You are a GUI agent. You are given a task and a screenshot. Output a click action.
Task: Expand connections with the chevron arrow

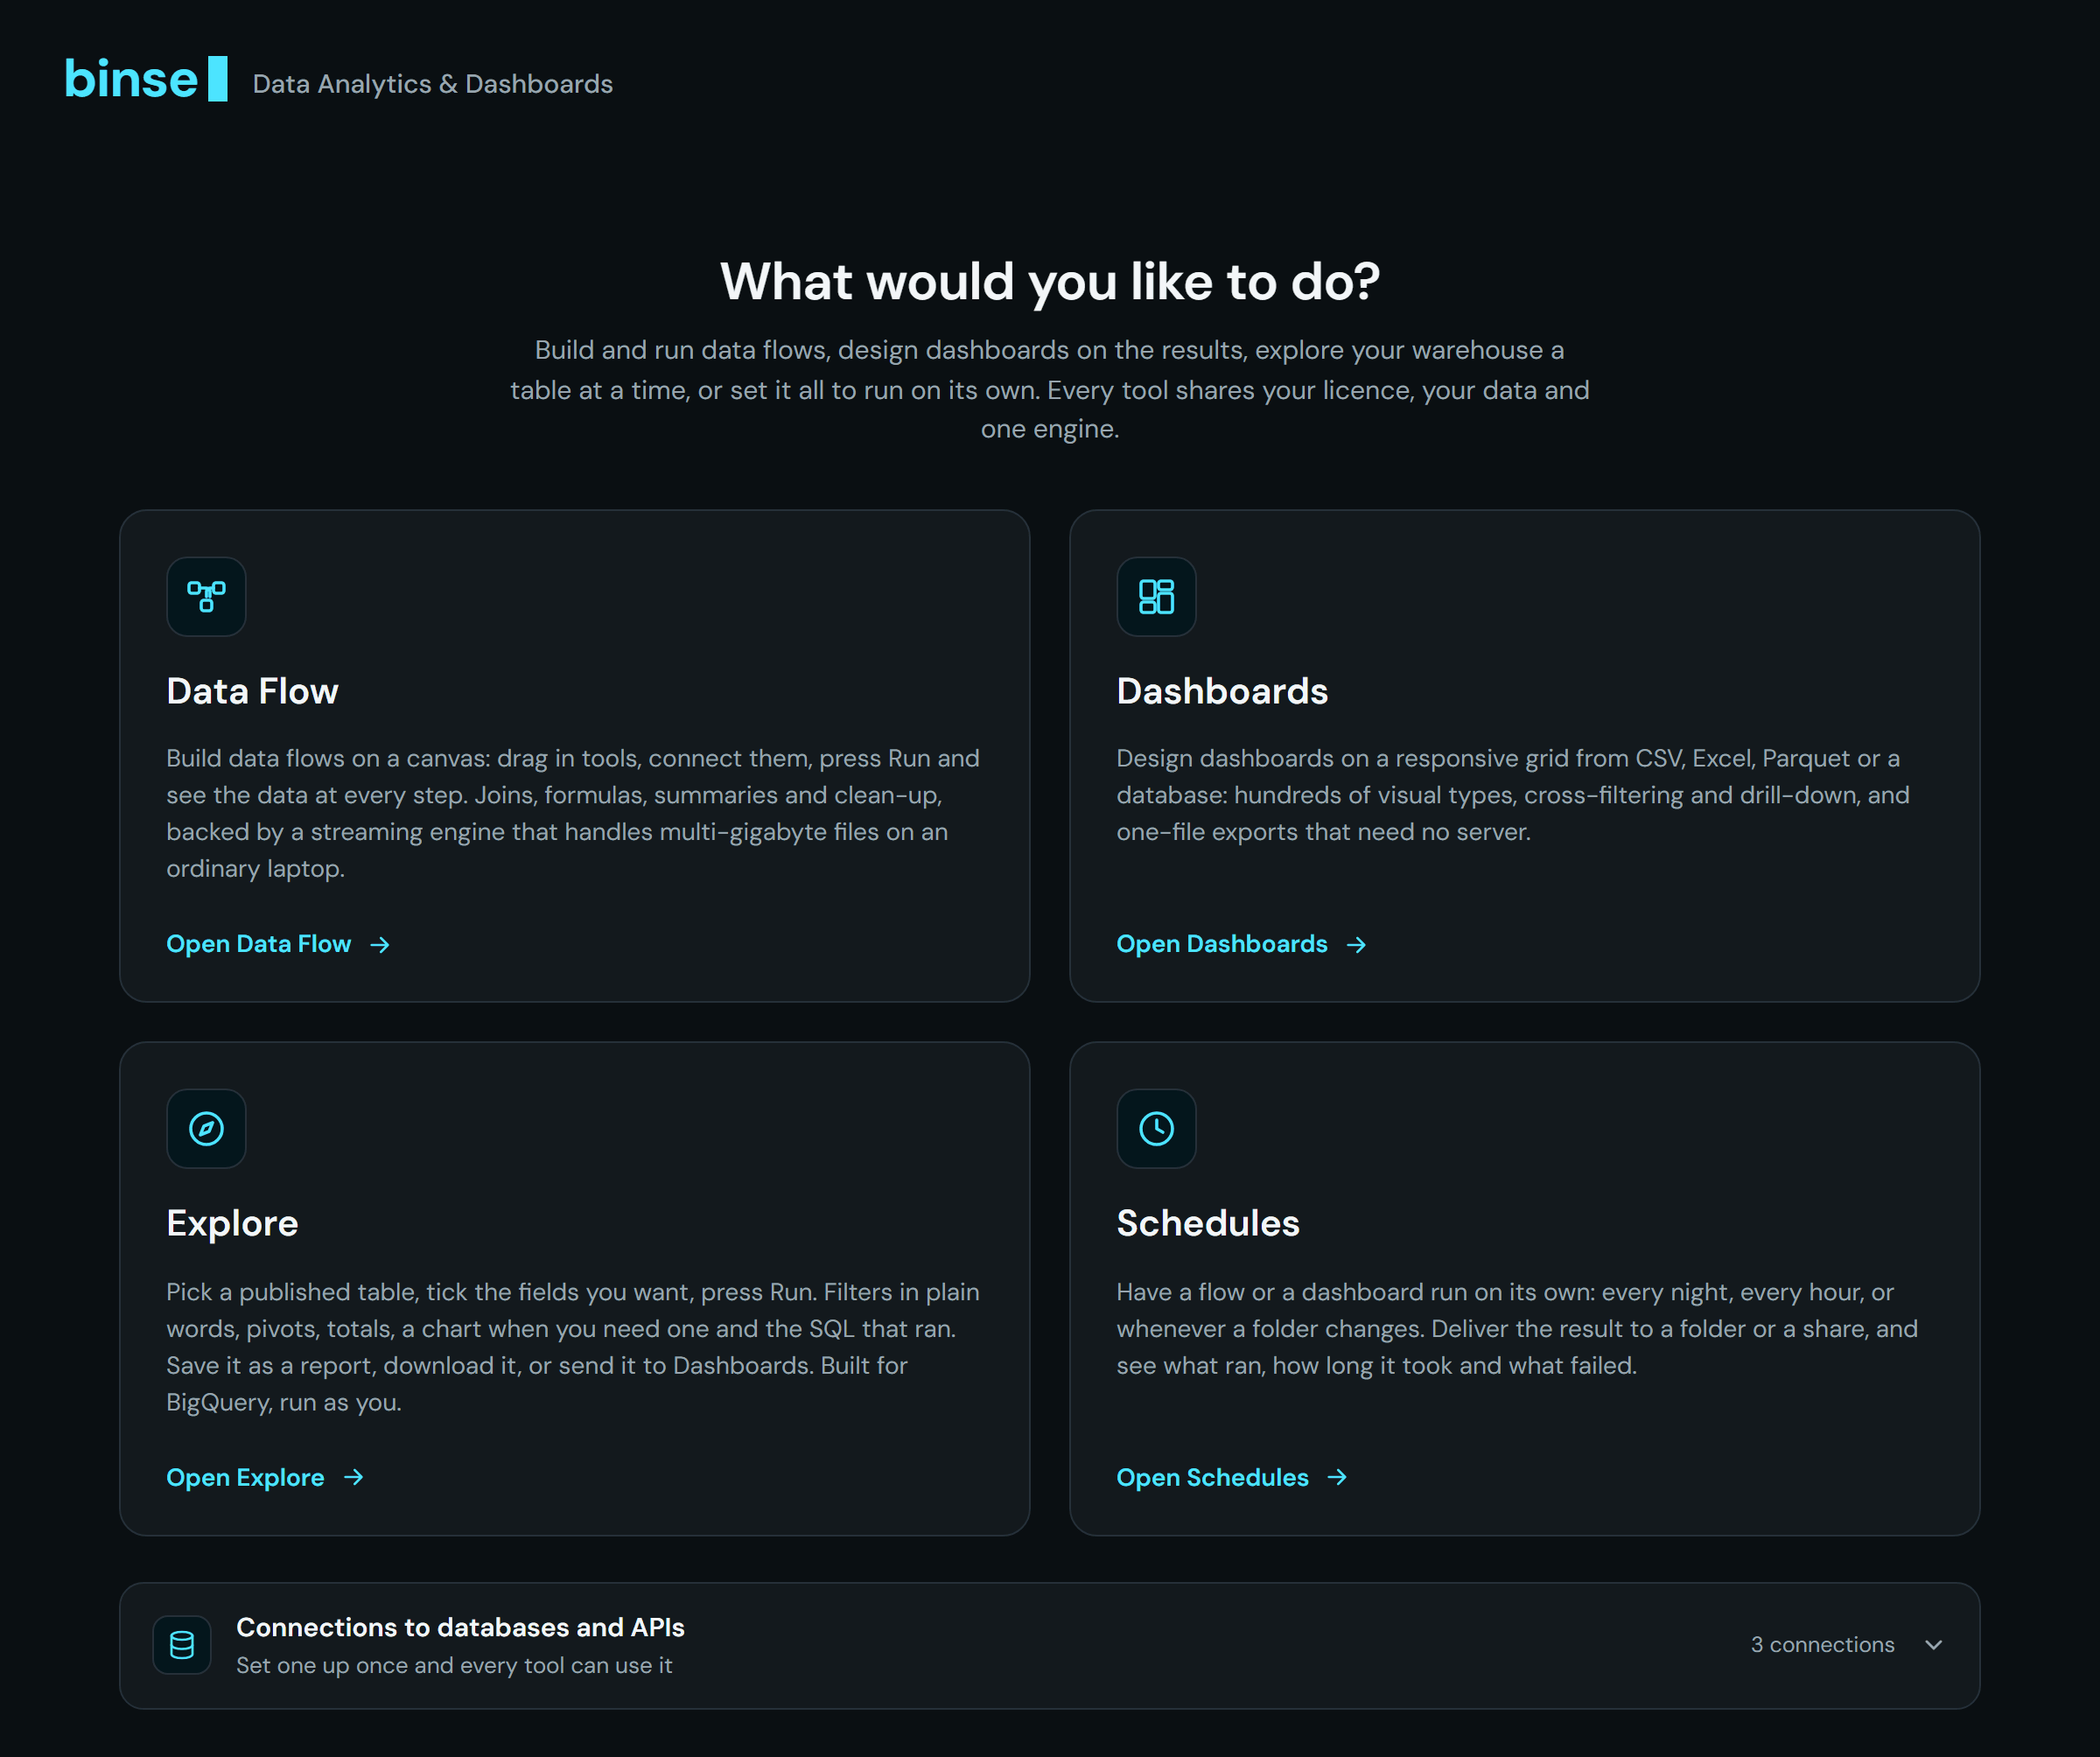click(x=1933, y=1645)
